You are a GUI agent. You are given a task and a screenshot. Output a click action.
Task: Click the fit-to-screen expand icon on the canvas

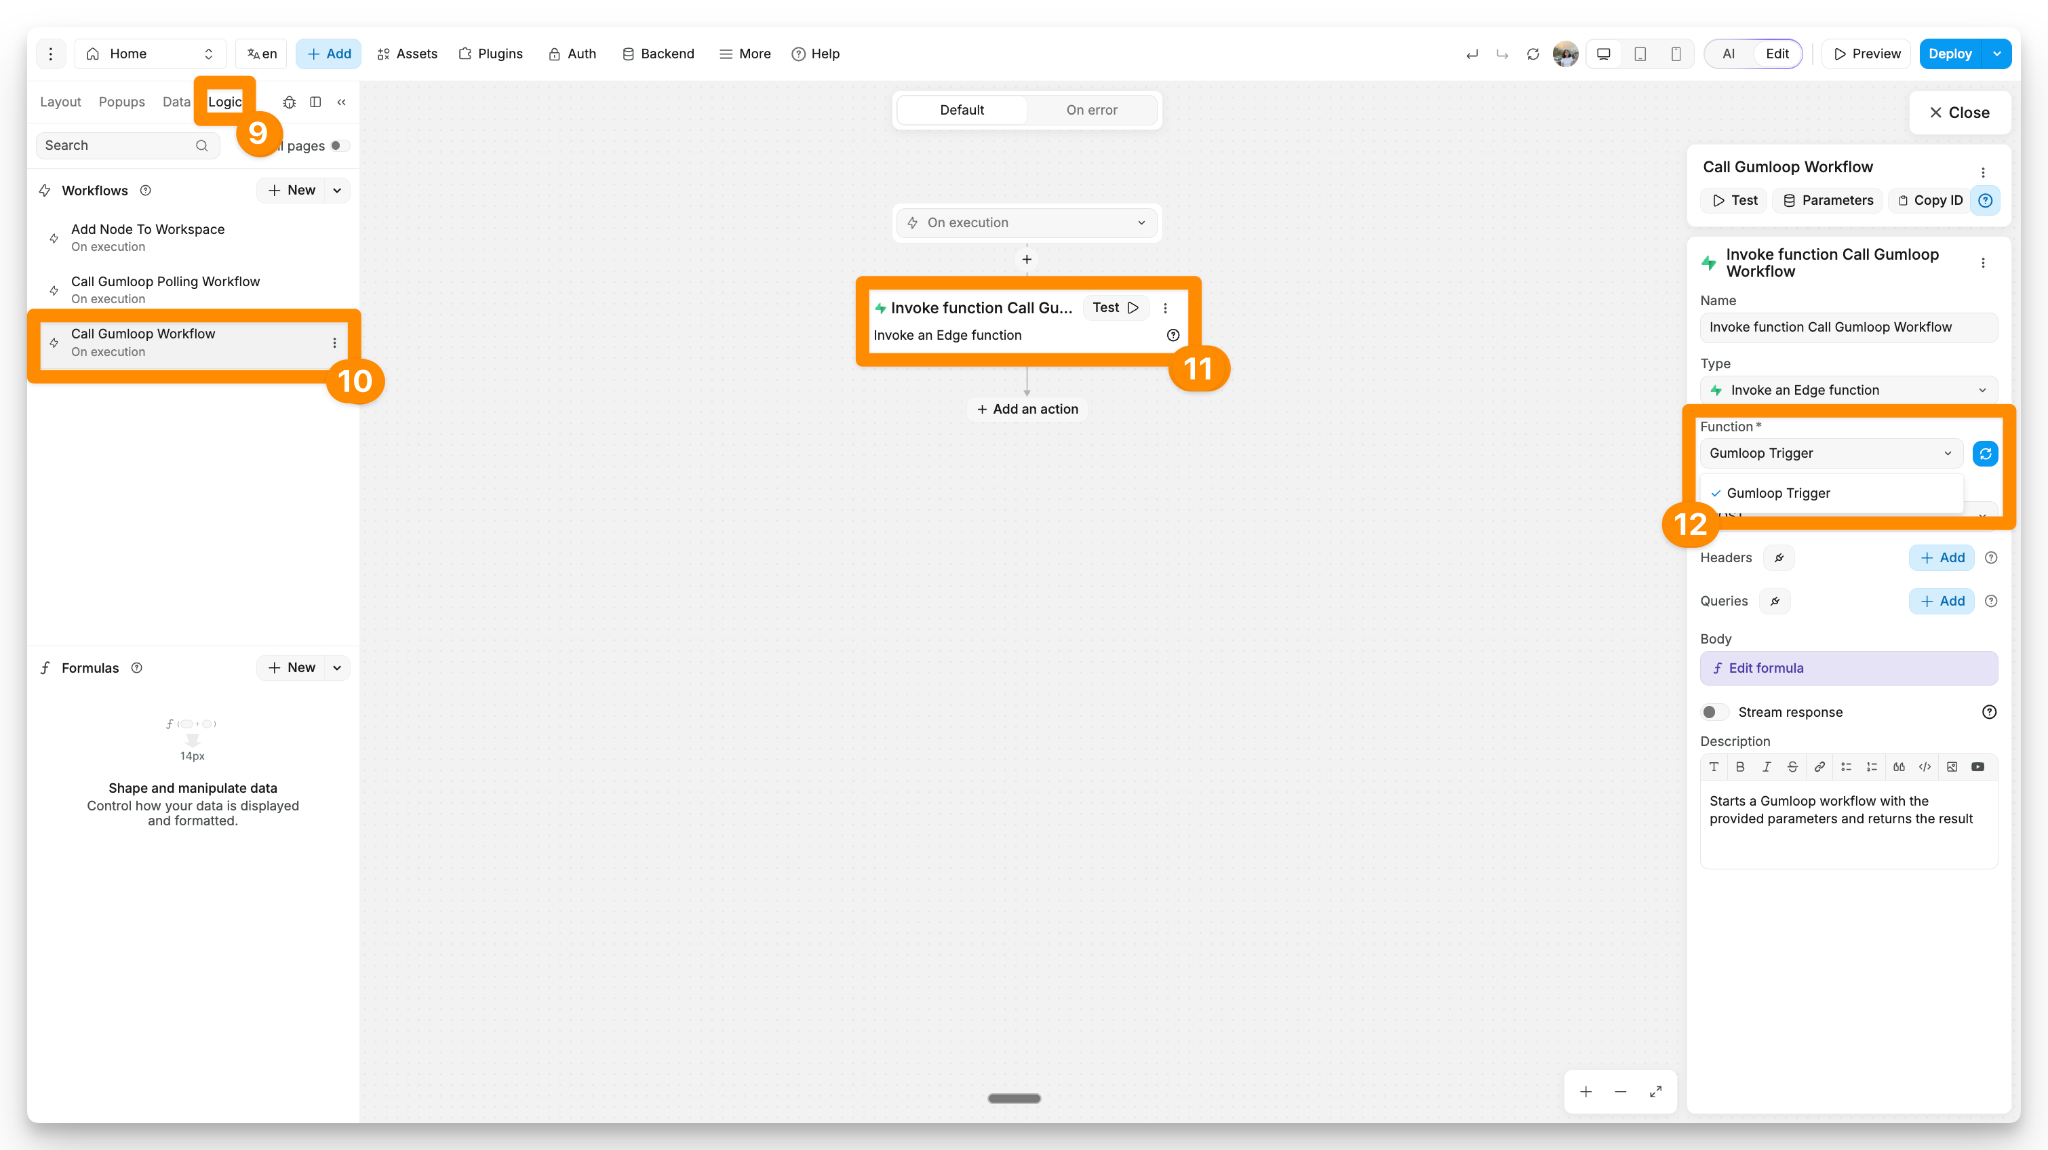click(1656, 1092)
